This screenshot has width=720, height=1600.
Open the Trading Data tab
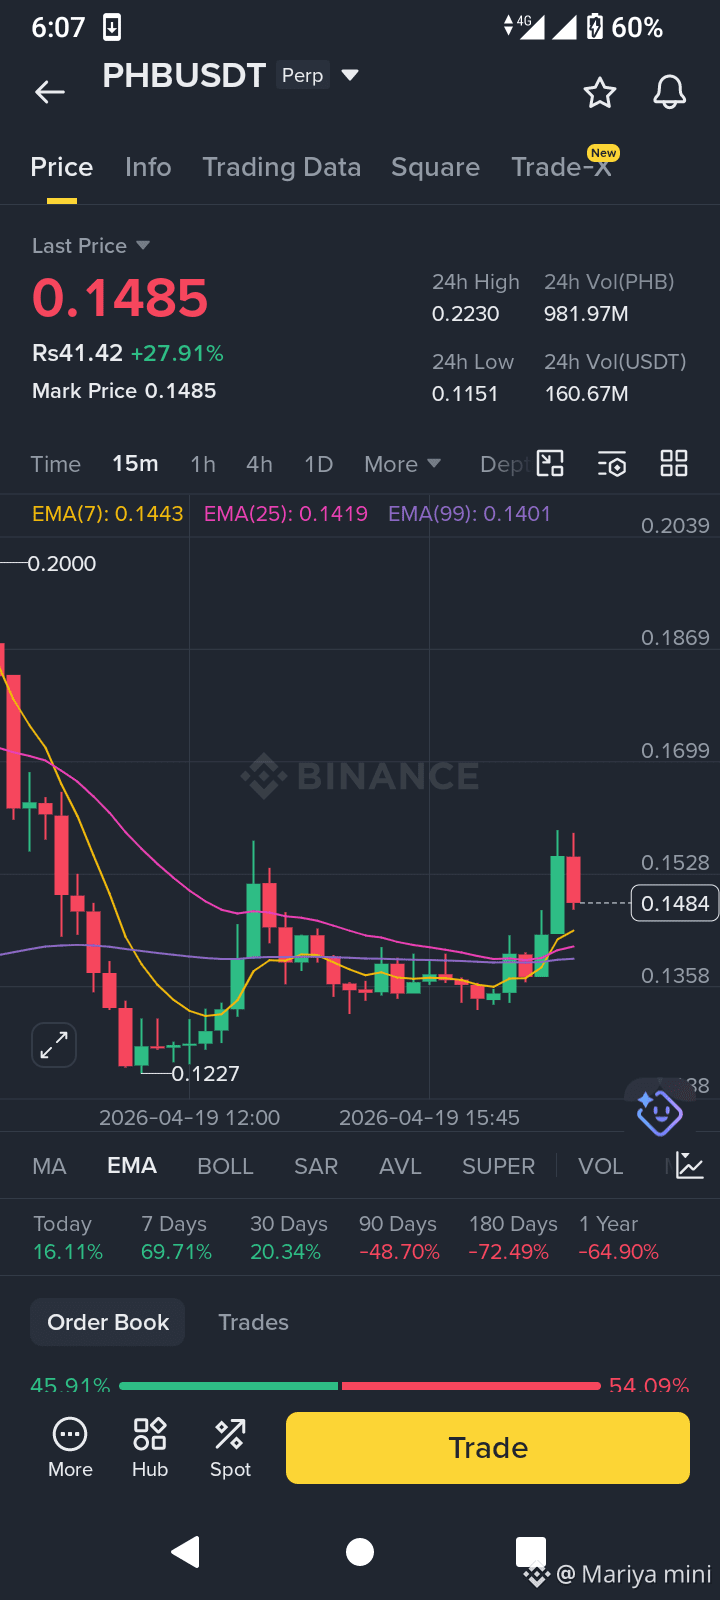pyautogui.click(x=281, y=167)
